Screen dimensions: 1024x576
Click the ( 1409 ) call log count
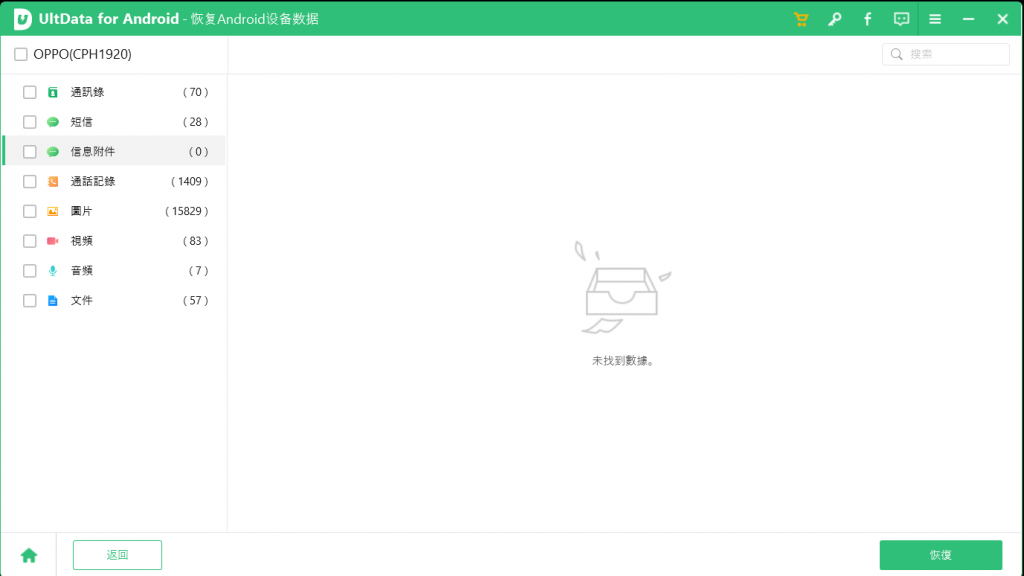pos(189,182)
